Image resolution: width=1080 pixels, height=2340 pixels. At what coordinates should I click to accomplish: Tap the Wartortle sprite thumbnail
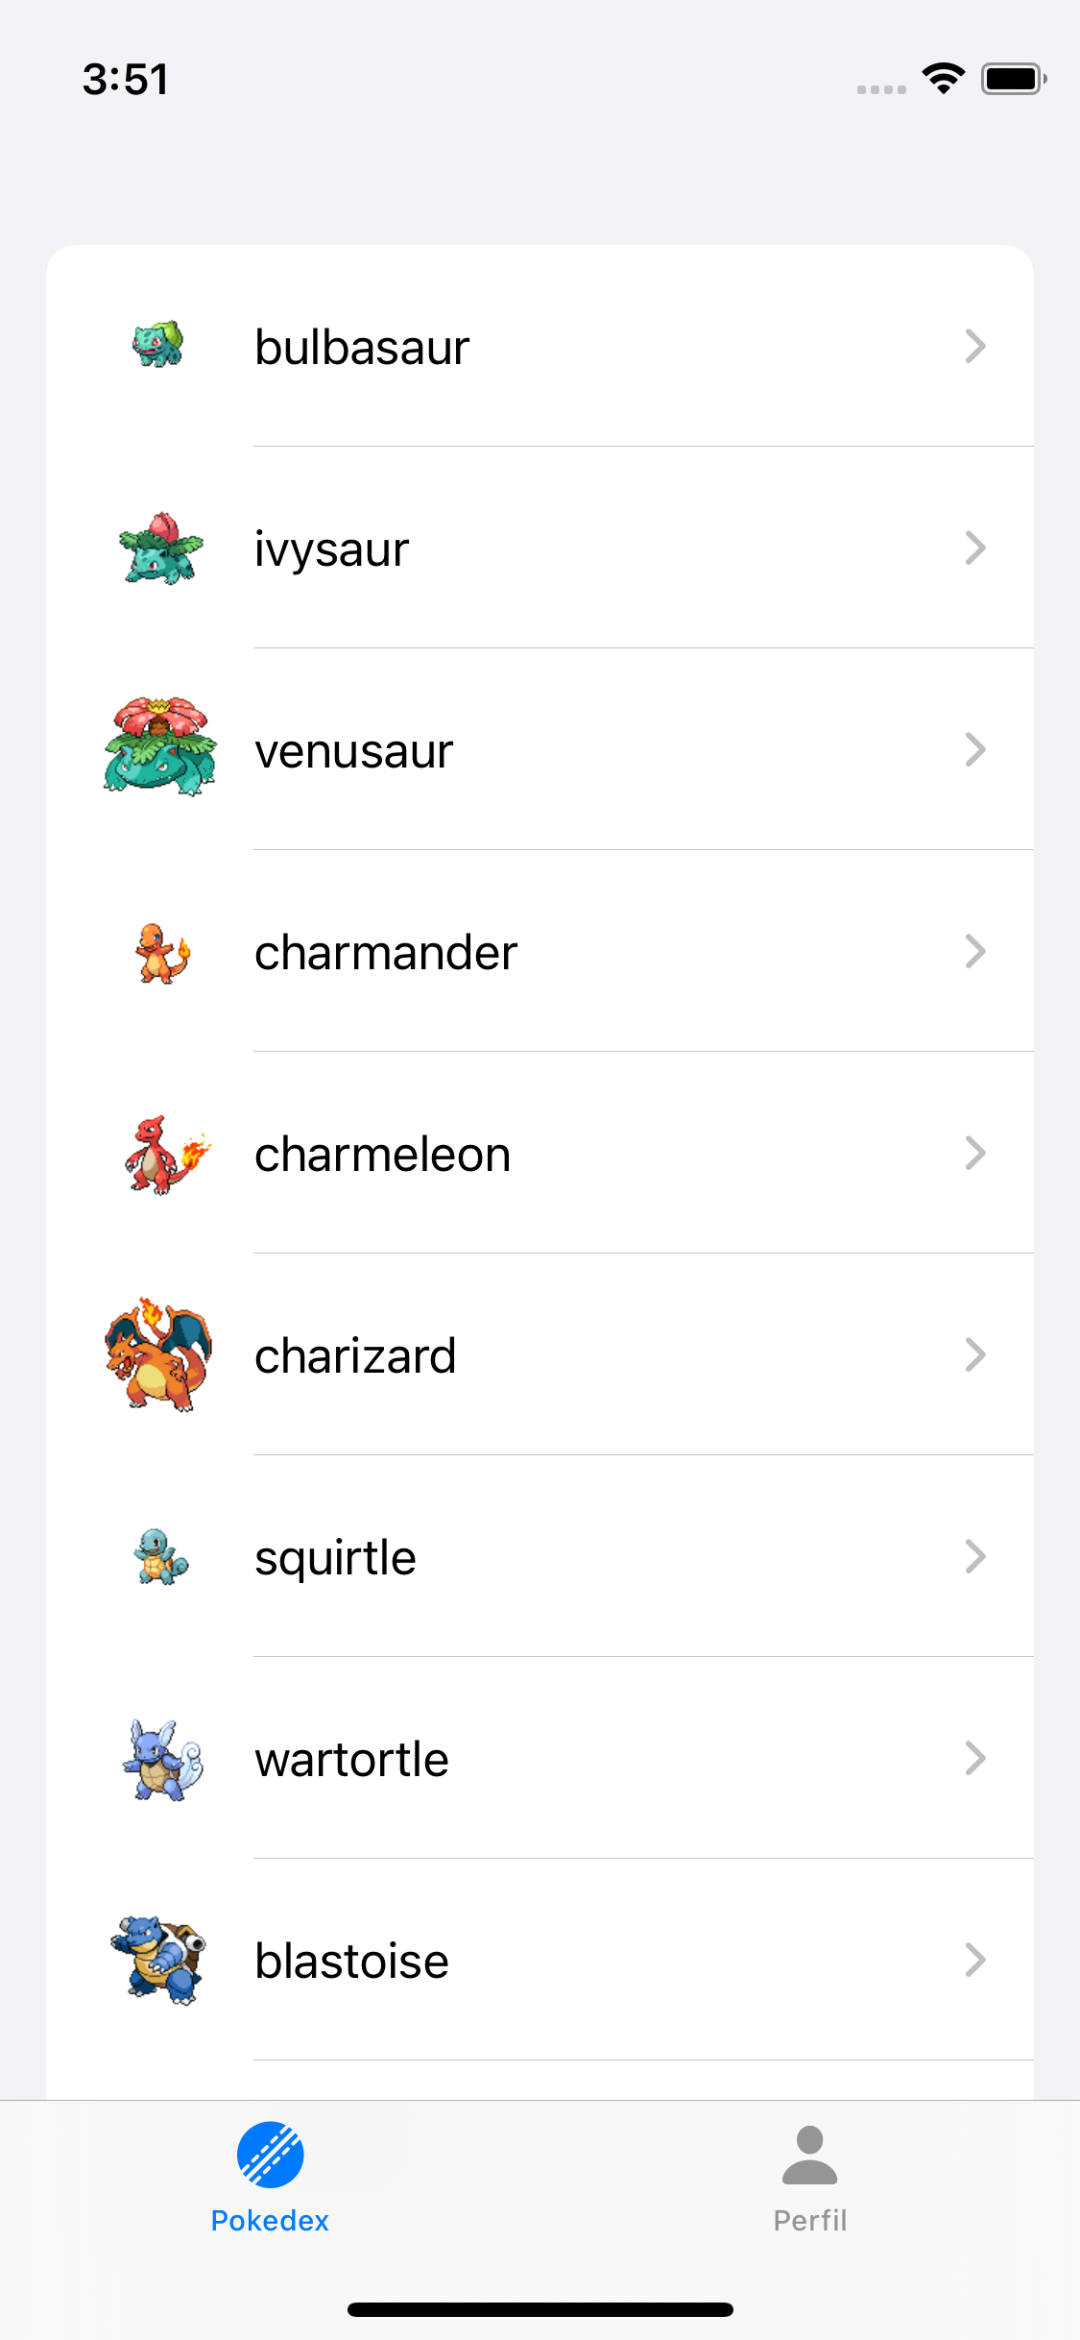[x=162, y=1760]
